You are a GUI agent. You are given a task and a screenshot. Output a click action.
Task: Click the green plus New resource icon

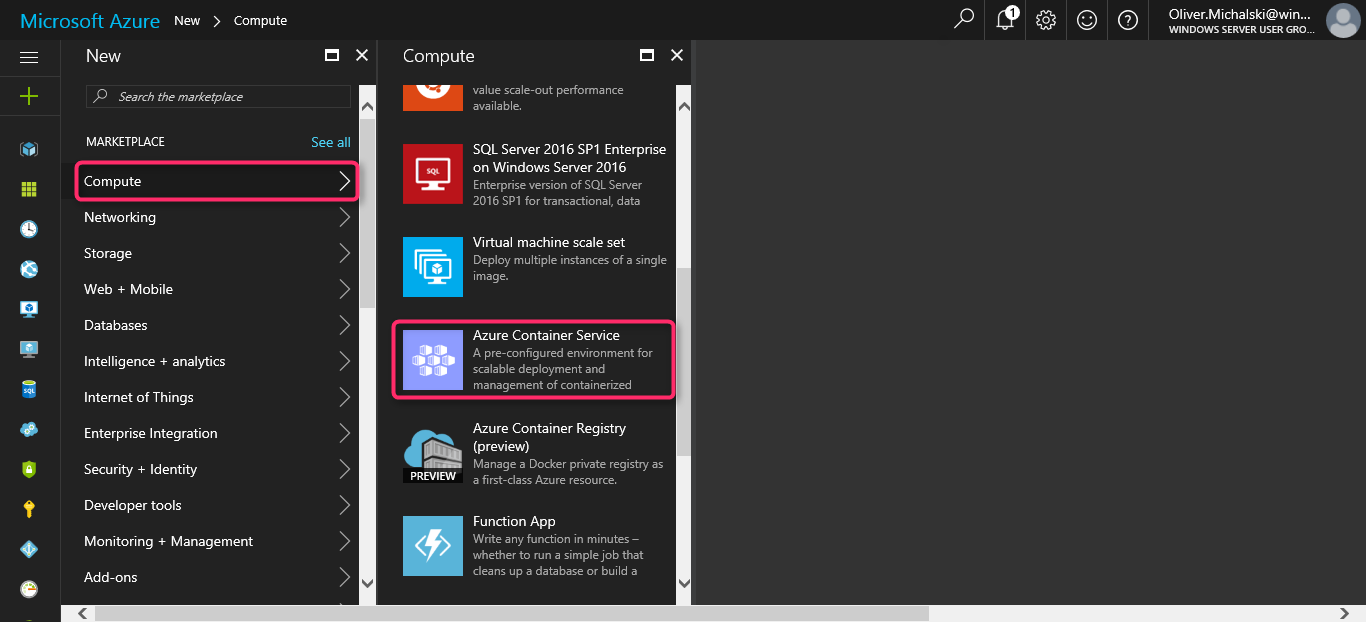(x=29, y=96)
